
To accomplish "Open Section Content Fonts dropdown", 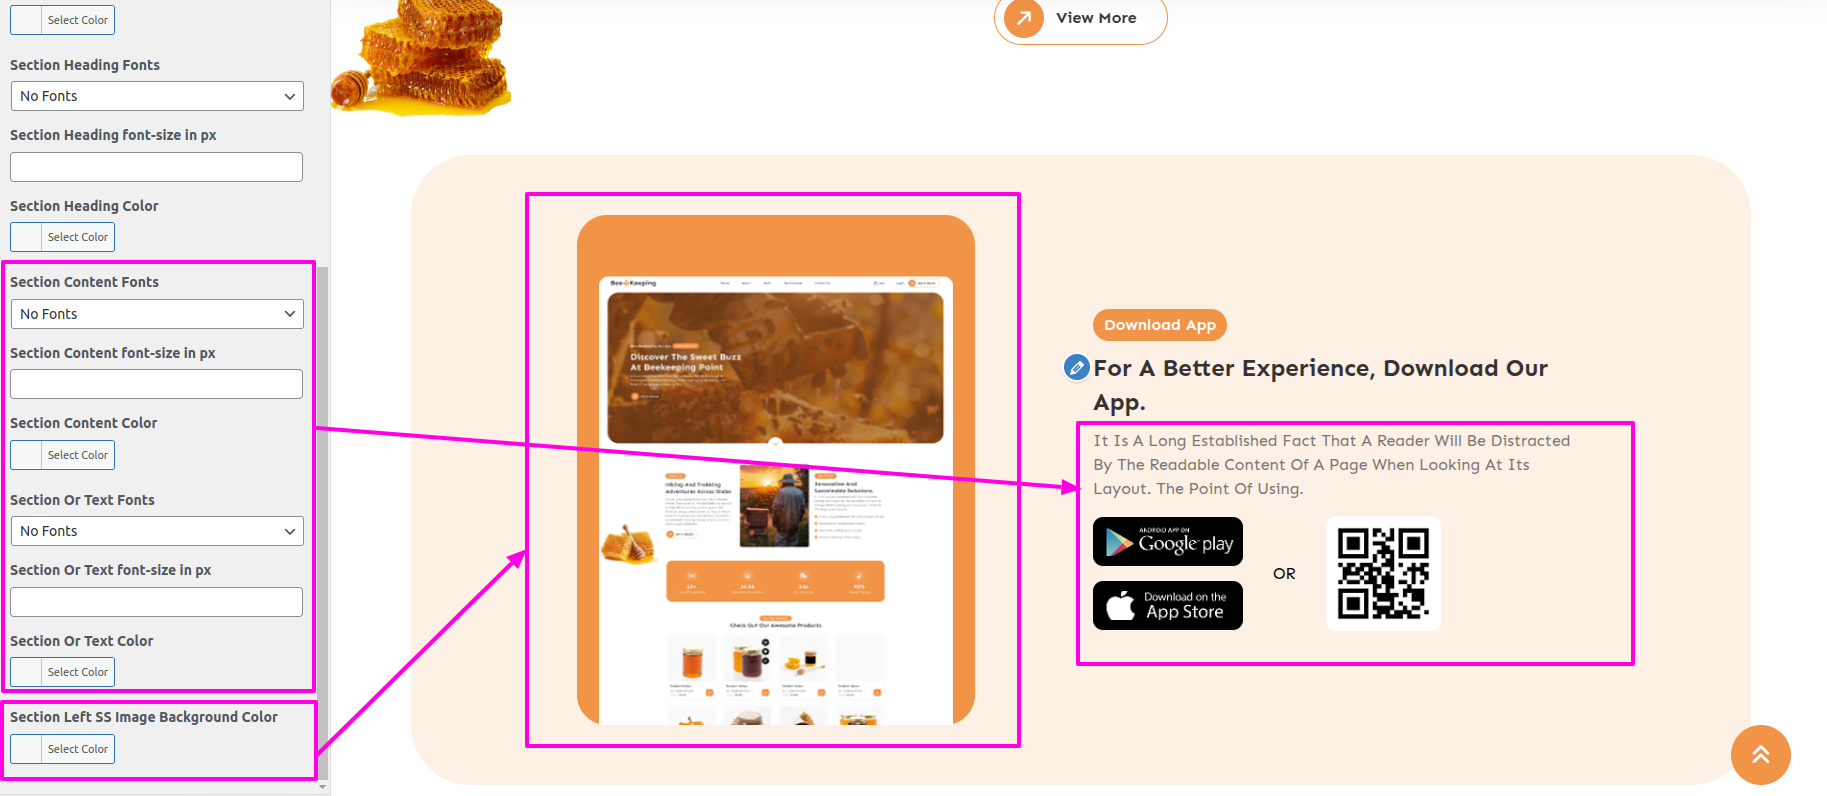I will 157,314.
